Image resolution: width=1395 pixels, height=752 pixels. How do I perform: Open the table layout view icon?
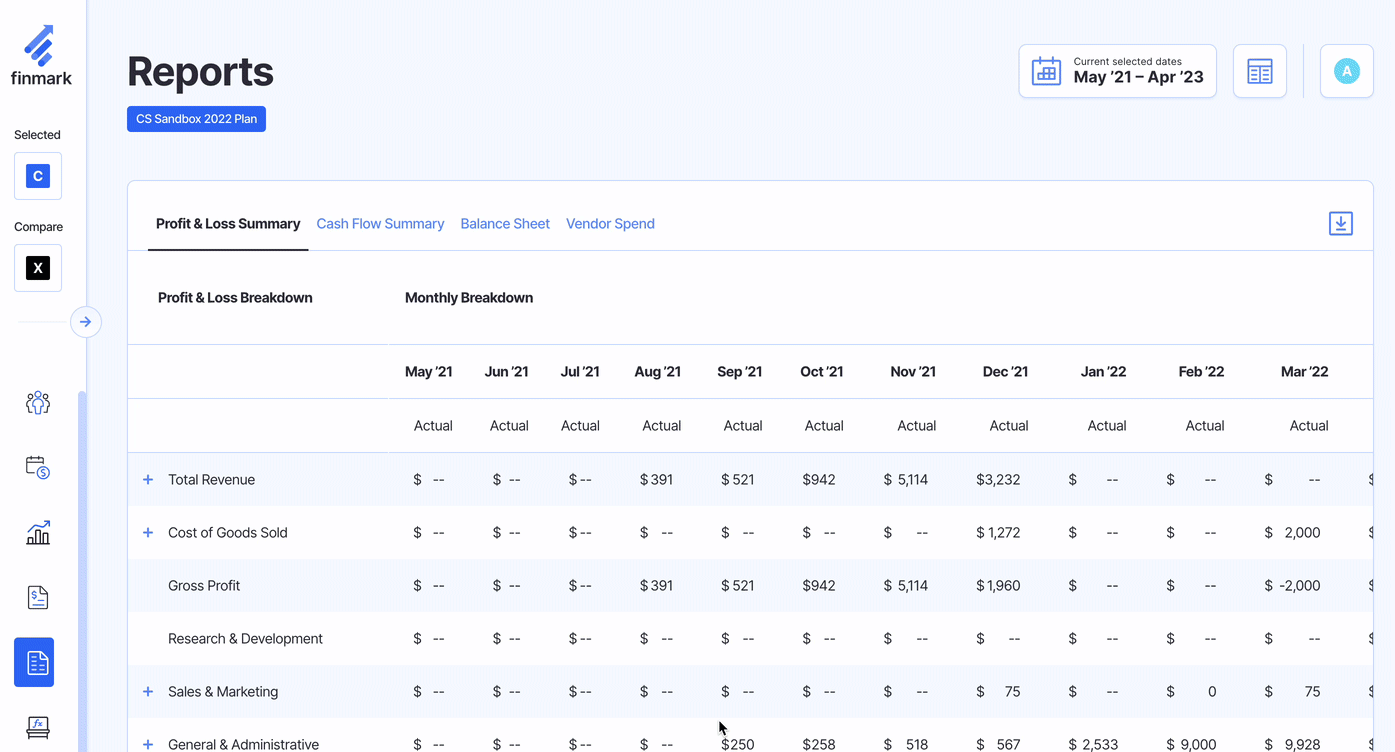tap(1259, 72)
